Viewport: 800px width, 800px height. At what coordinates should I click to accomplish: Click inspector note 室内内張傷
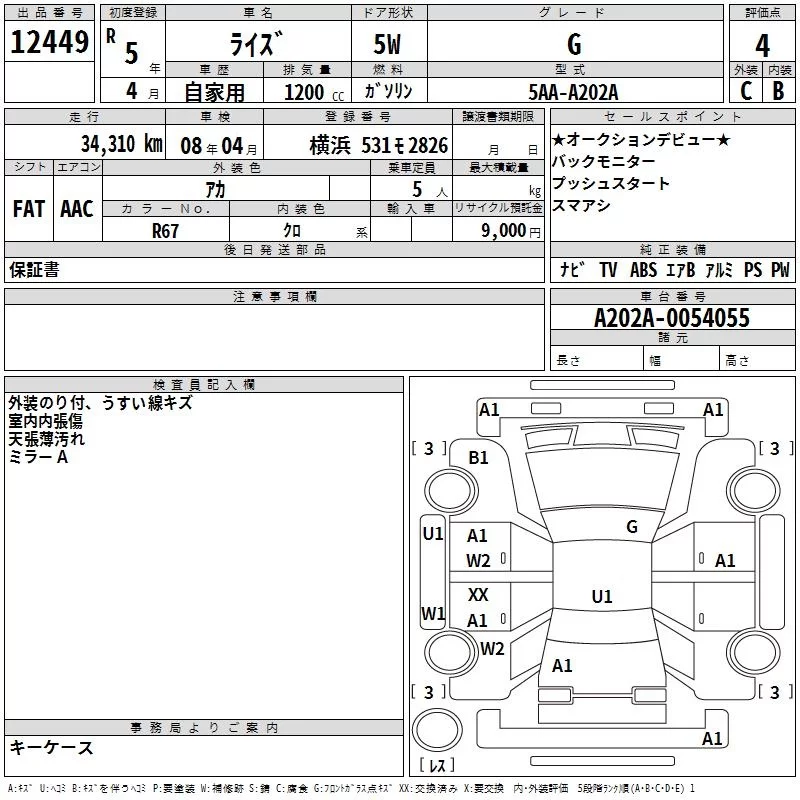click(45, 420)
